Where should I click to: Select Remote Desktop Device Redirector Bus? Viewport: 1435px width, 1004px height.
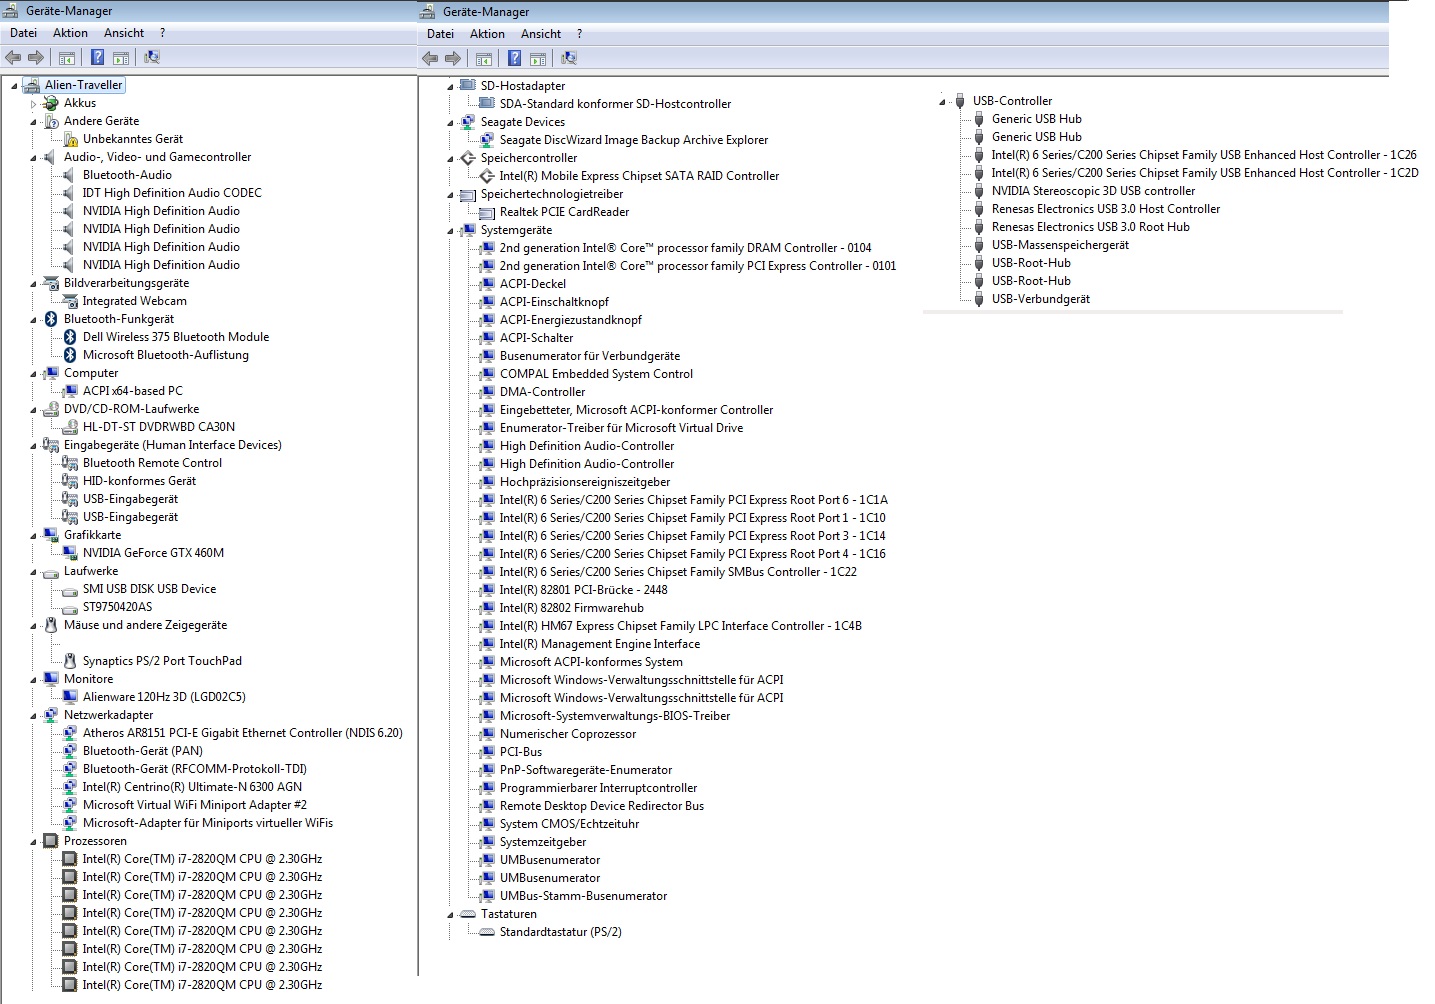602,806
